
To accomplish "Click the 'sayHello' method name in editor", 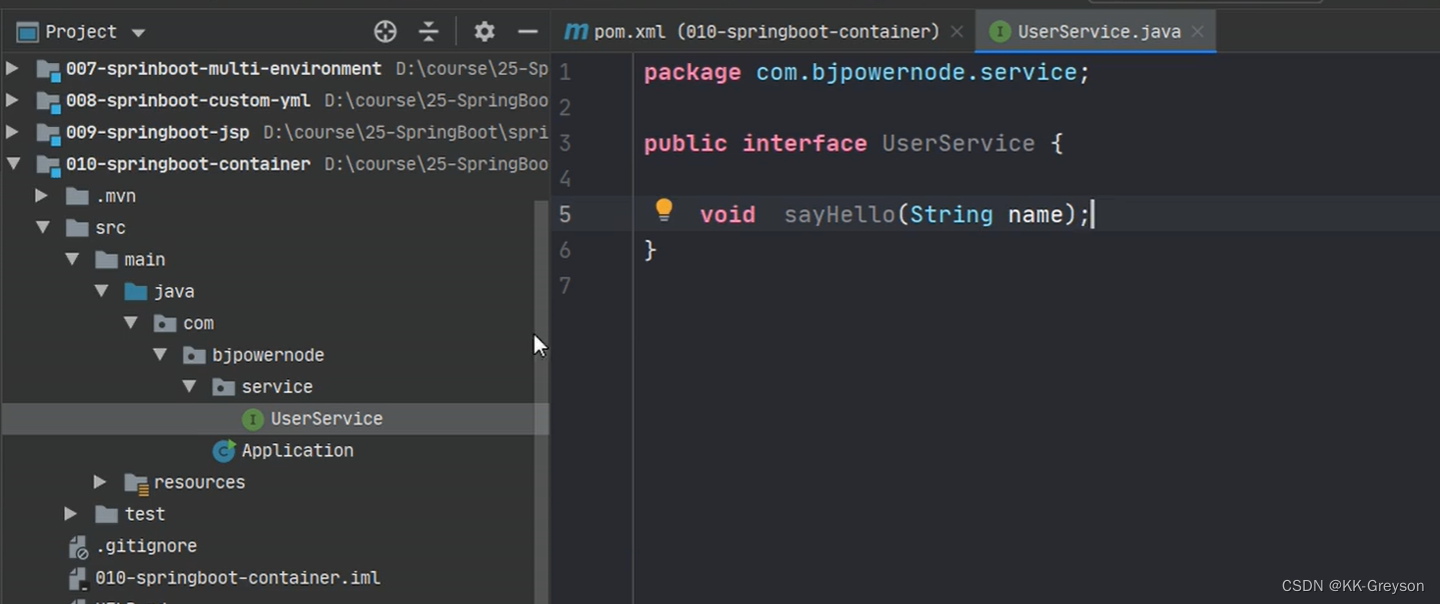I will click(x=839, y=215).
